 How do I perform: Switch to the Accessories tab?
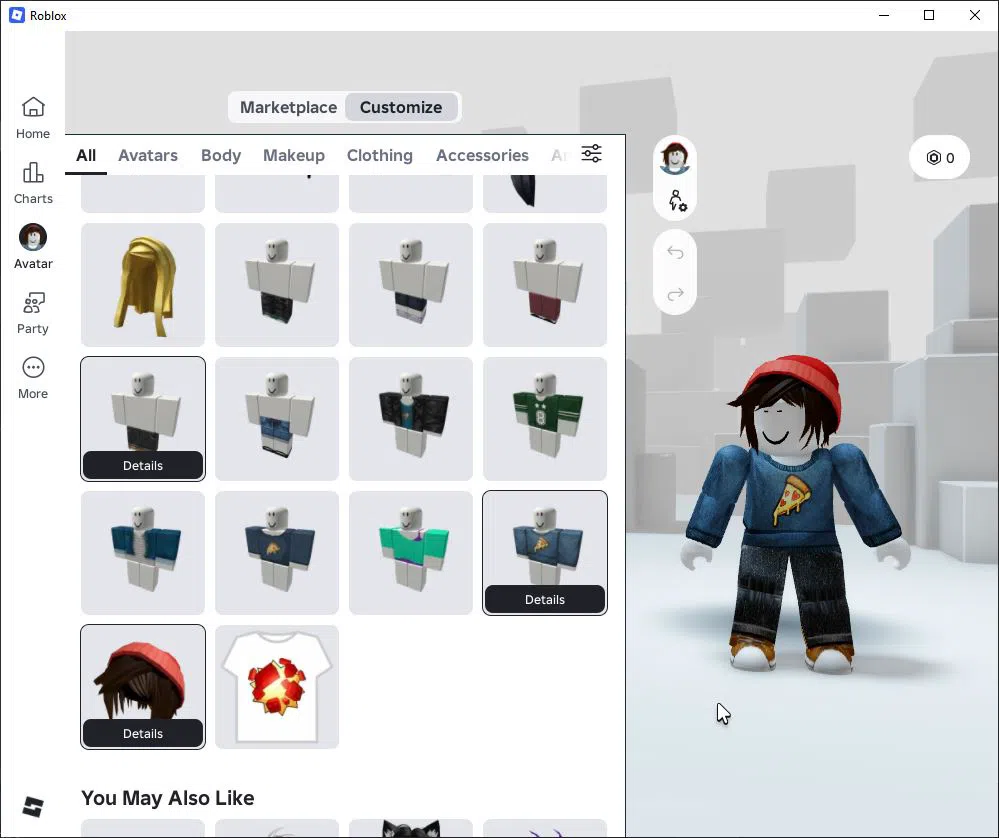click(482, 155)
